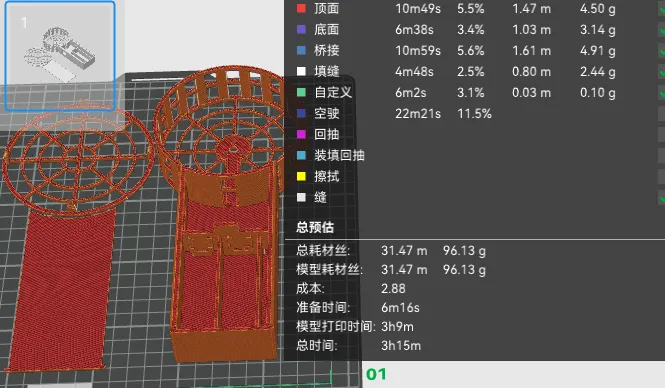Click the dark blue 空驶 legend icon
The width and height of the screenshot is (665, 388).
point(301,113)
